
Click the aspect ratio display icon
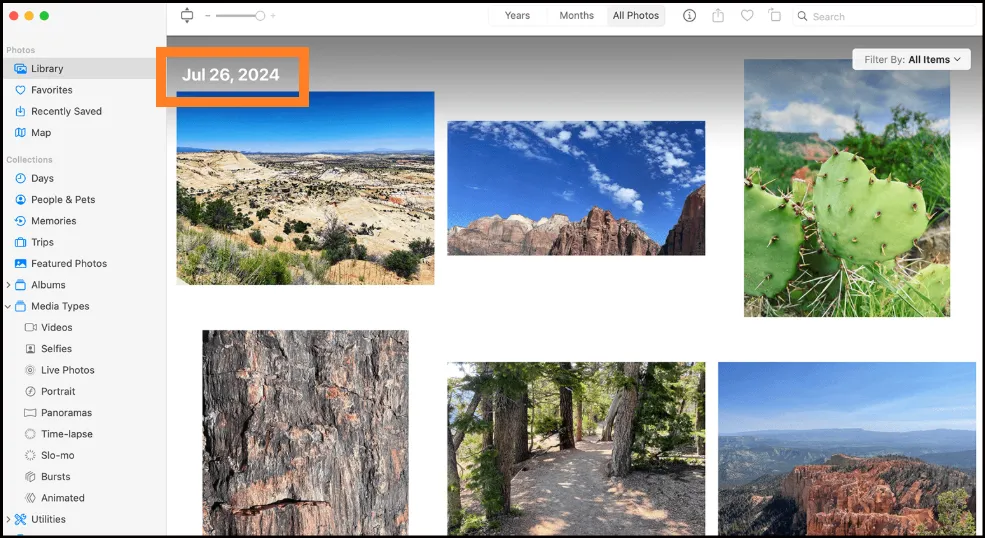[187, 16]
